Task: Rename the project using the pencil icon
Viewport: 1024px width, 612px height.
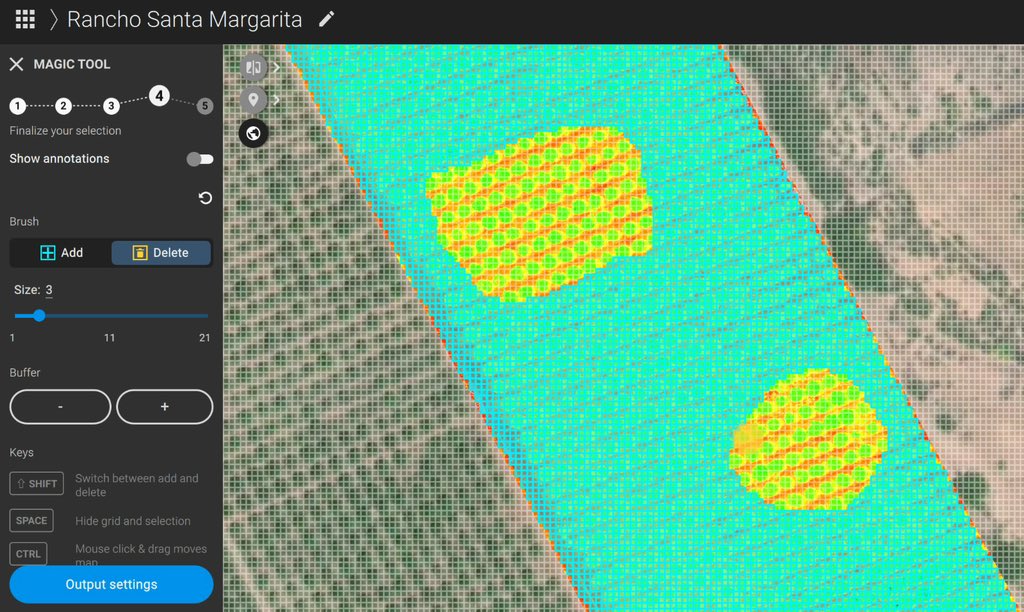Action: [x=326, y=18]
